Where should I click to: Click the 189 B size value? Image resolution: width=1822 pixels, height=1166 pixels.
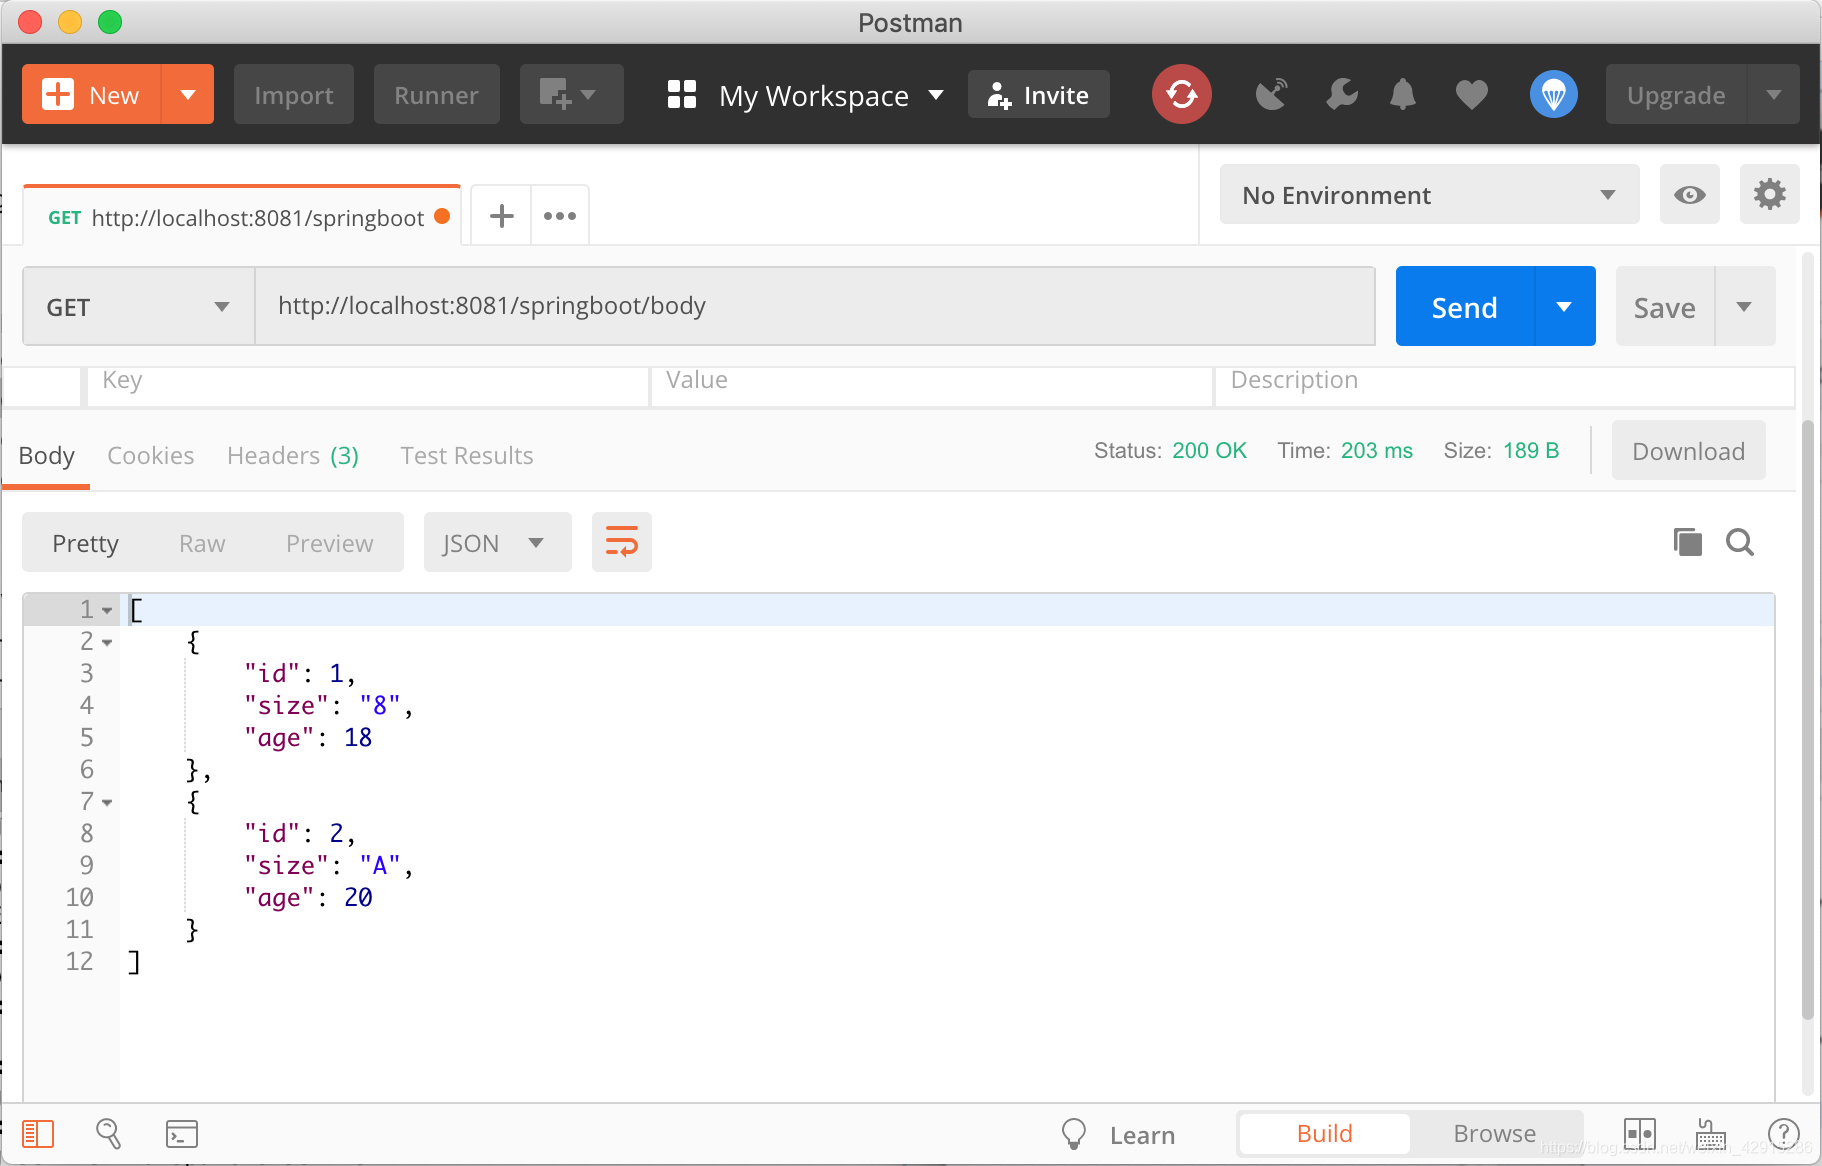tap(1531, 451)
